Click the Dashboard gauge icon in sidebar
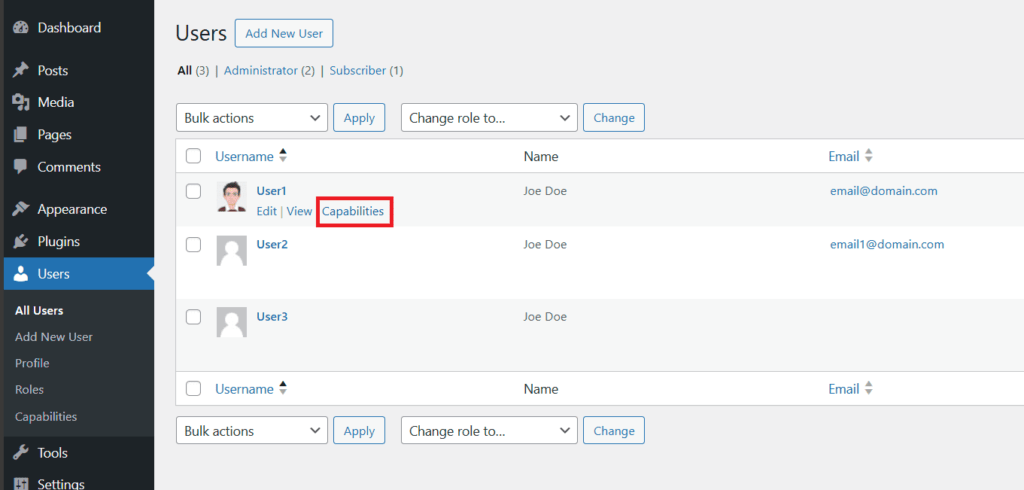The height and width of the screenshot is (490, 1024). (20, 28)
